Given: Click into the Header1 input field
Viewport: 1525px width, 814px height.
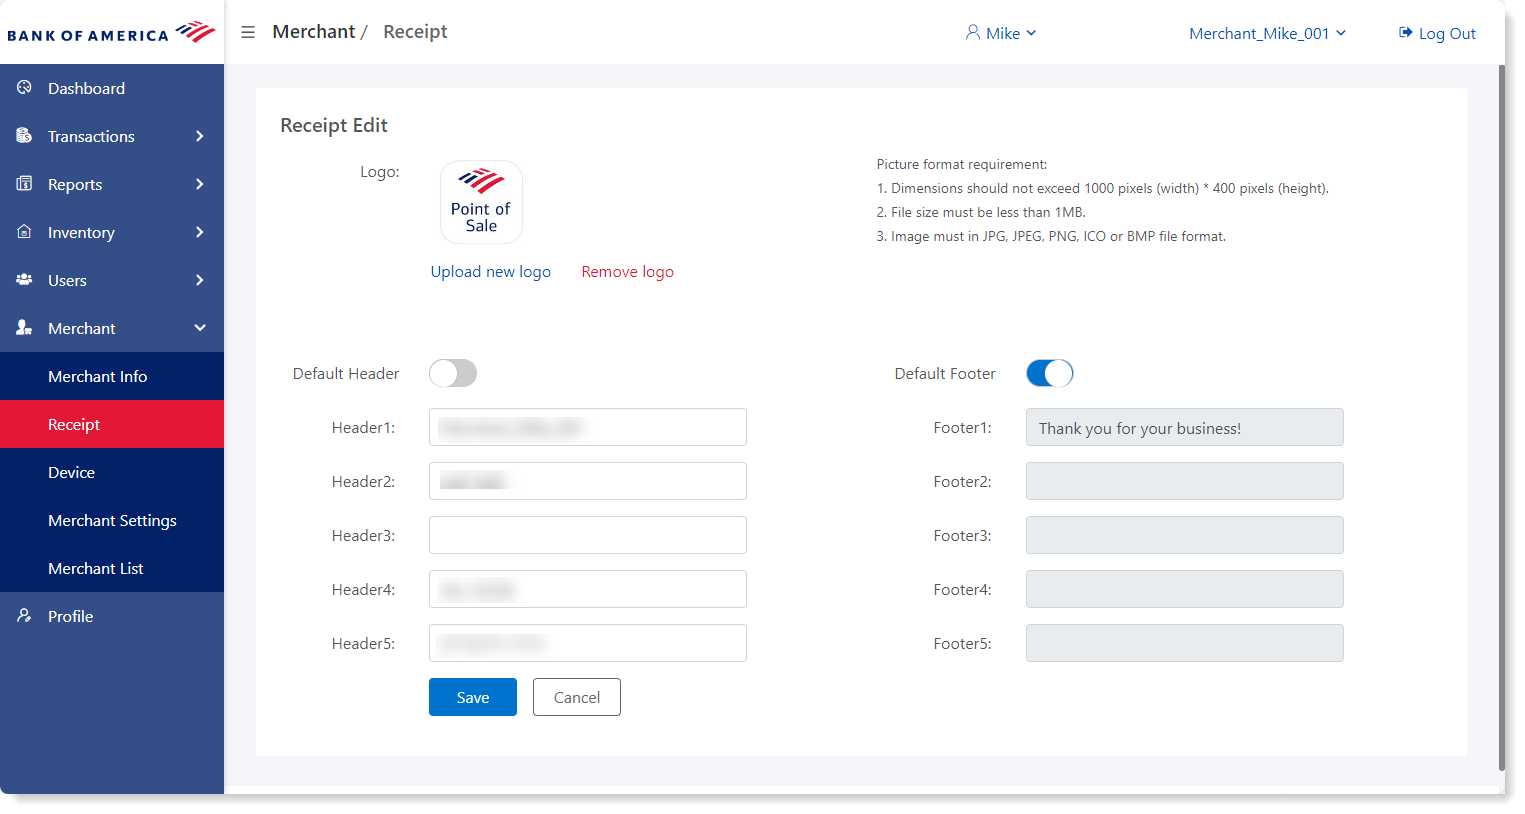Looking at the screenshot, I should pyautogui.click(x=588, y=427).
